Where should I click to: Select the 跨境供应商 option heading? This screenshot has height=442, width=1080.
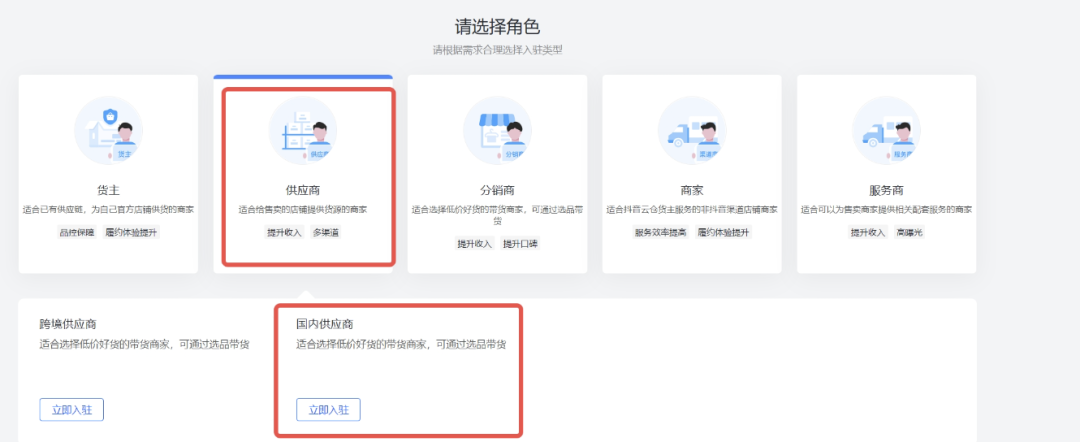(x=68, y=324)
